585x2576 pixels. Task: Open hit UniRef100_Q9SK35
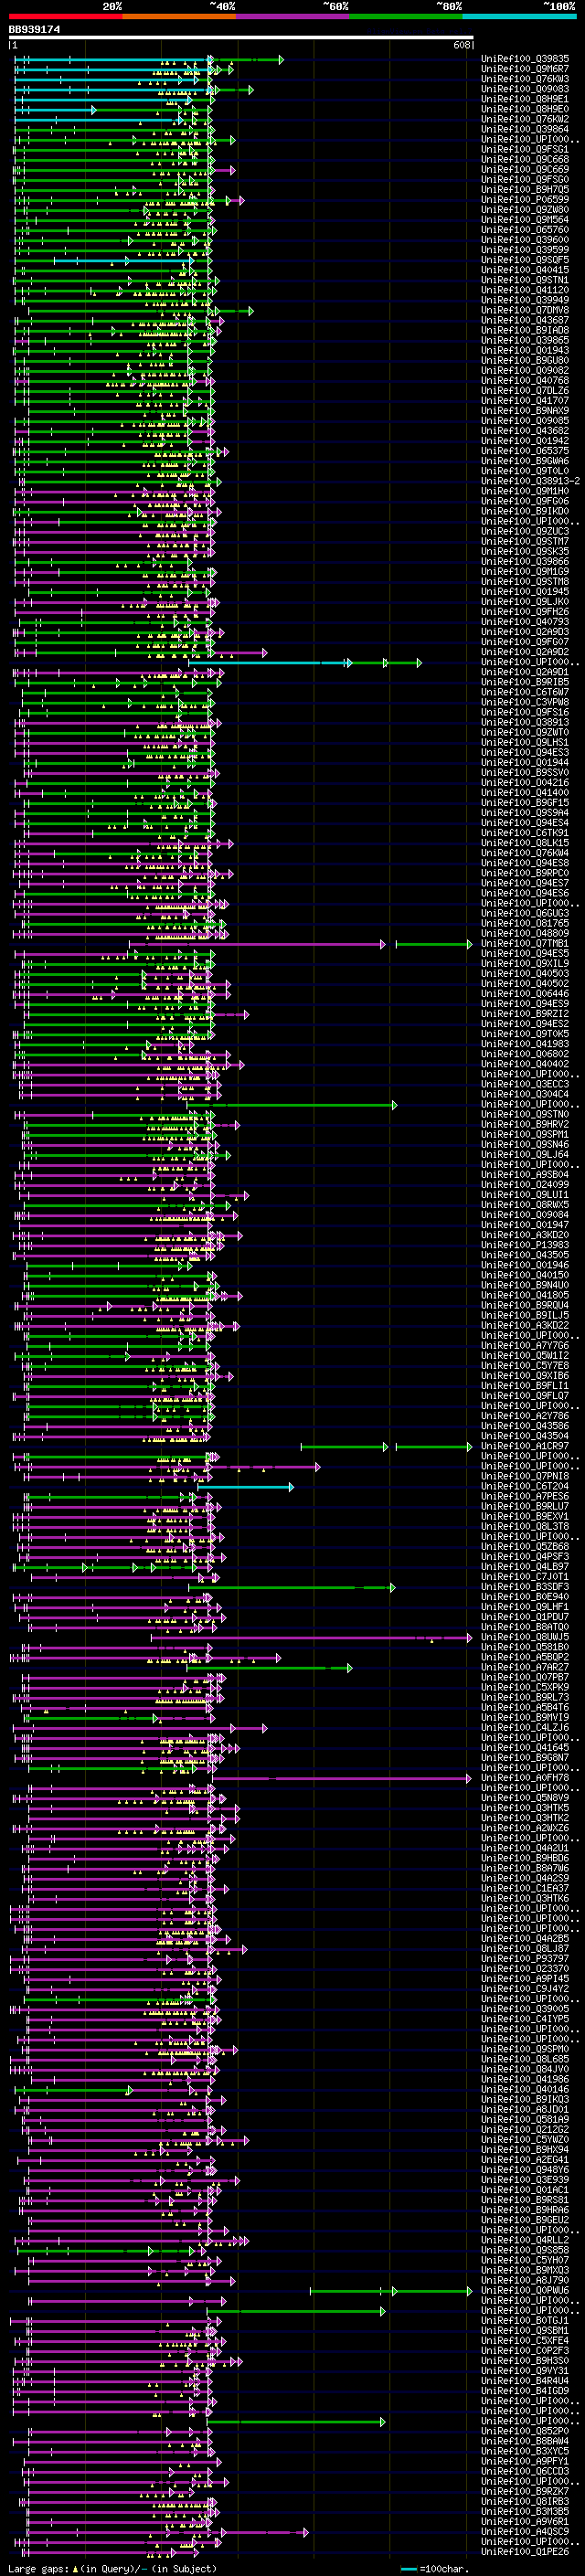coord(525,551)
